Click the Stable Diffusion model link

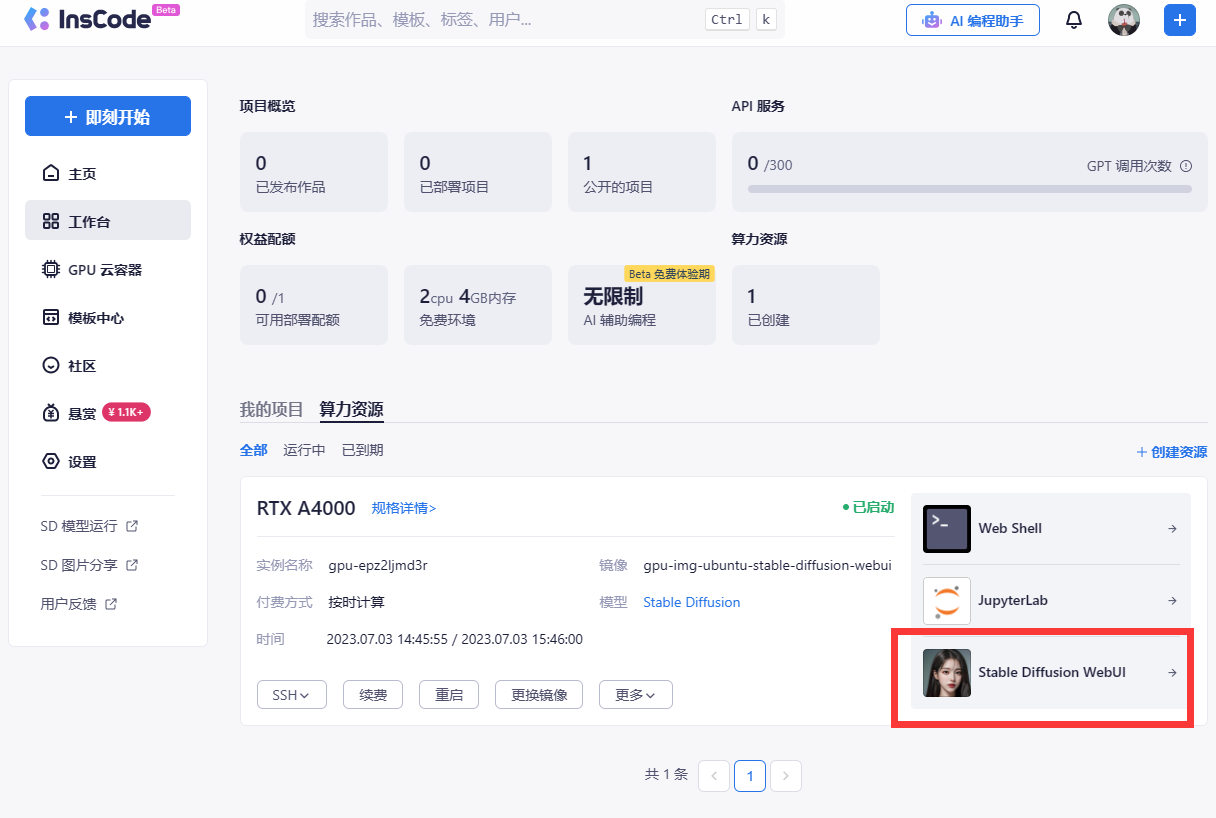(x=692, y=602)
